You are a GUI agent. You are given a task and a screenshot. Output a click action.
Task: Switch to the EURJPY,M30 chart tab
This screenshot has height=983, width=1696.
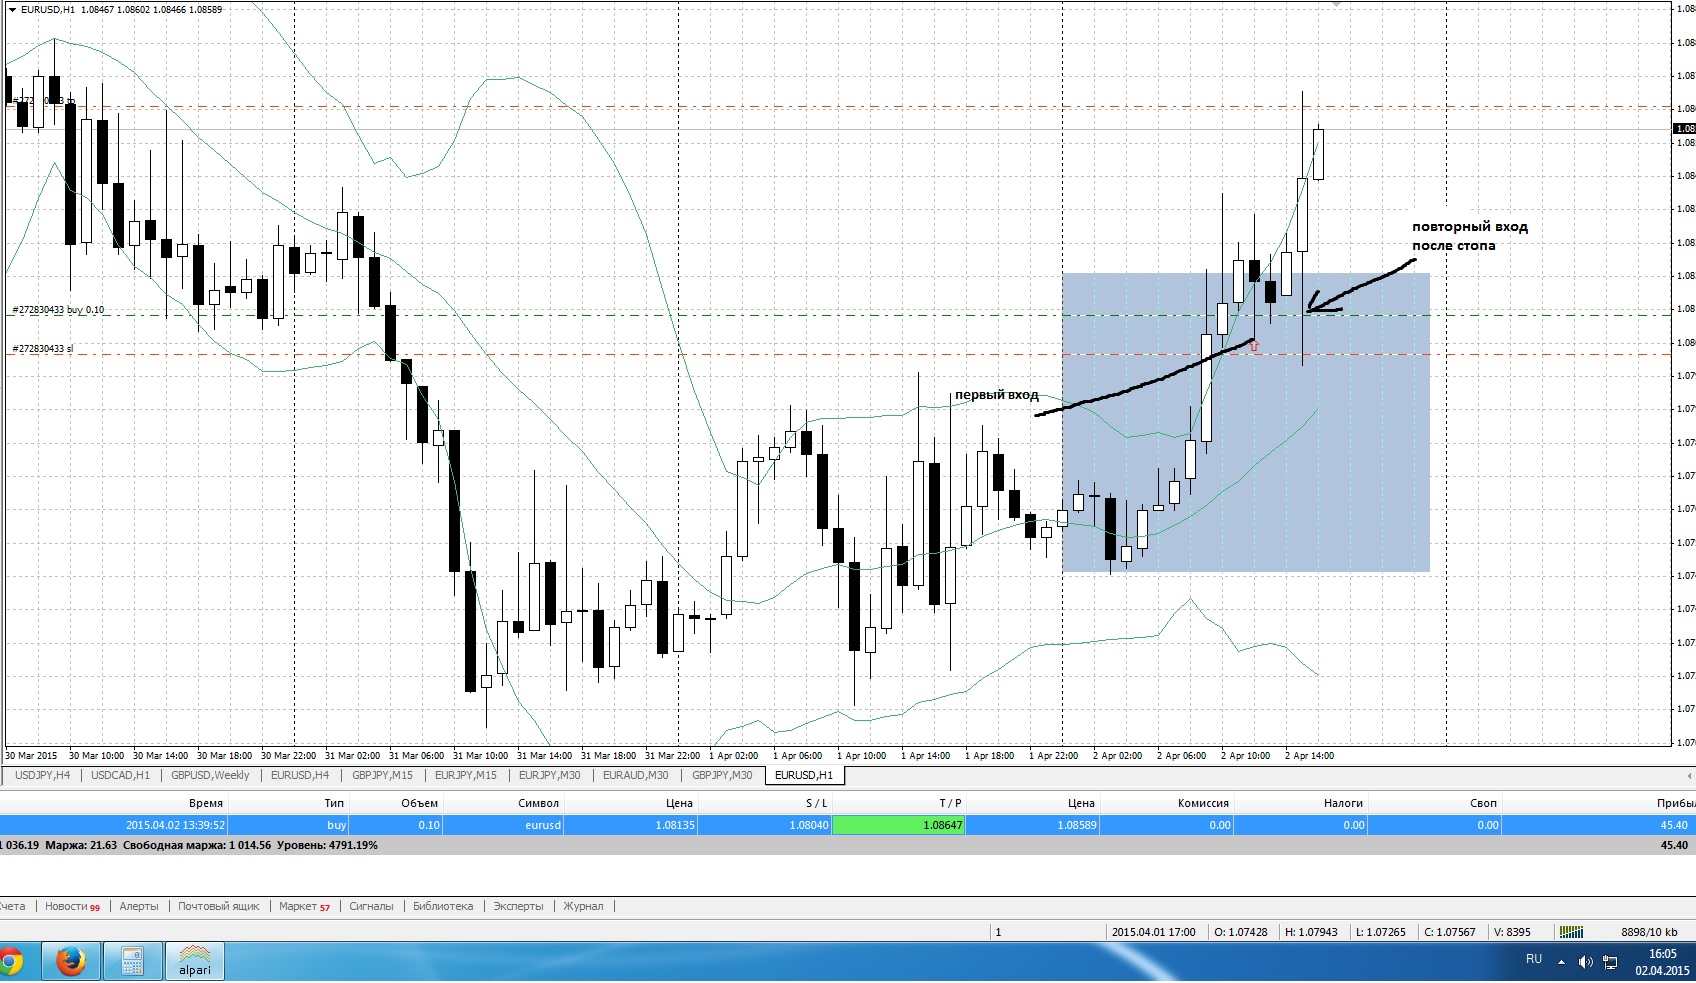coord(550,775)
